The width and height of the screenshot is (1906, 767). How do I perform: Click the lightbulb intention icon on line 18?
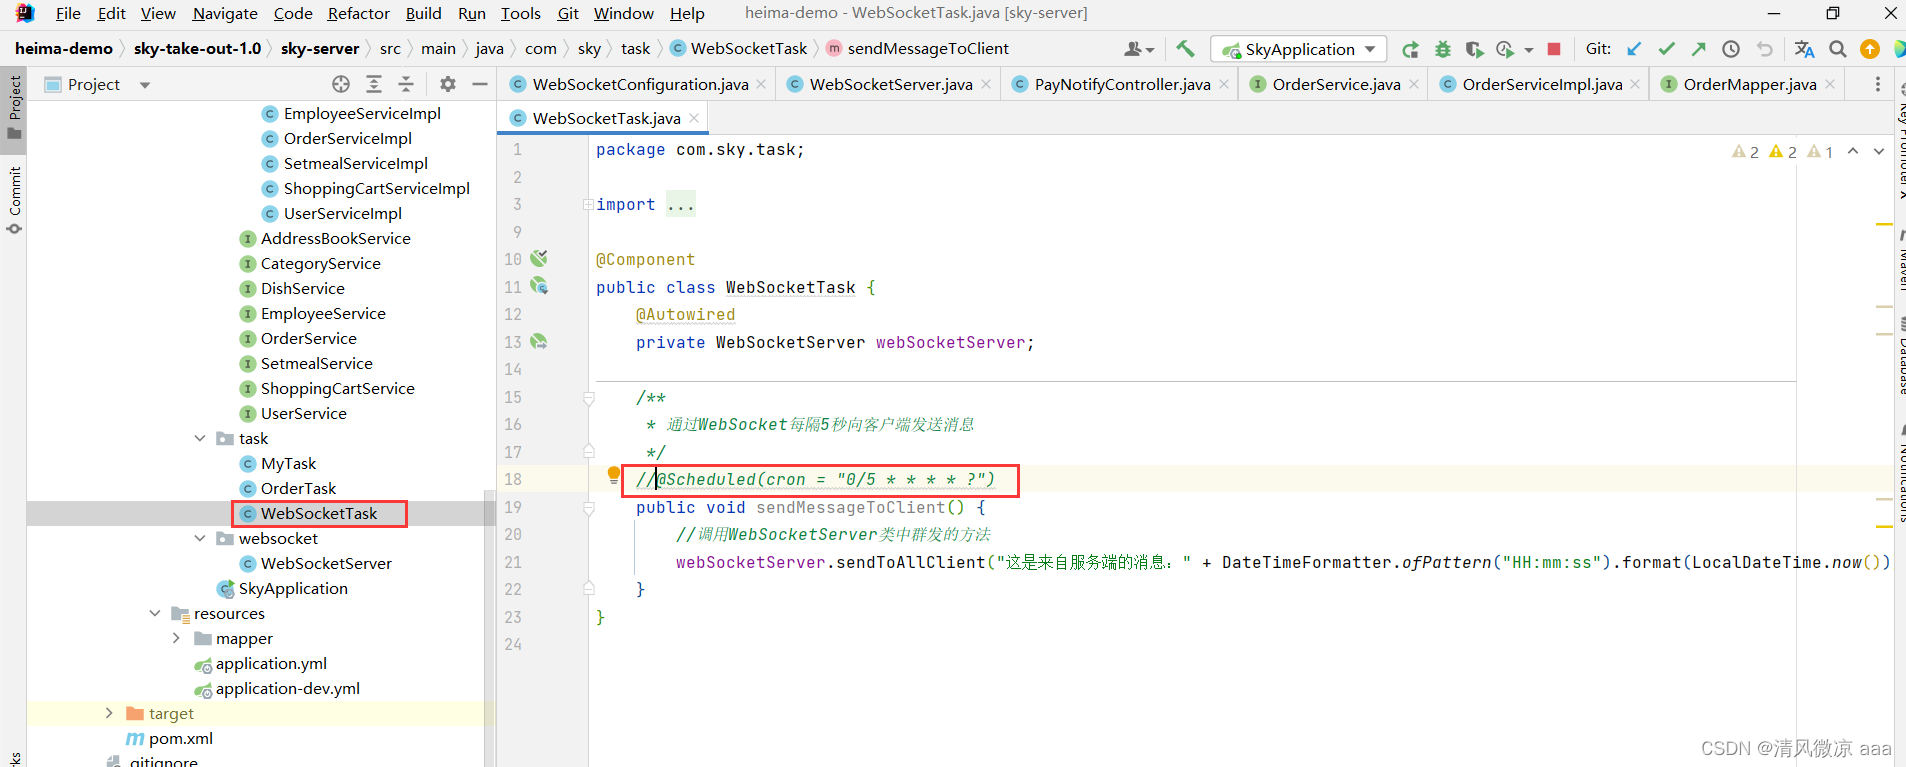(614, 475)
